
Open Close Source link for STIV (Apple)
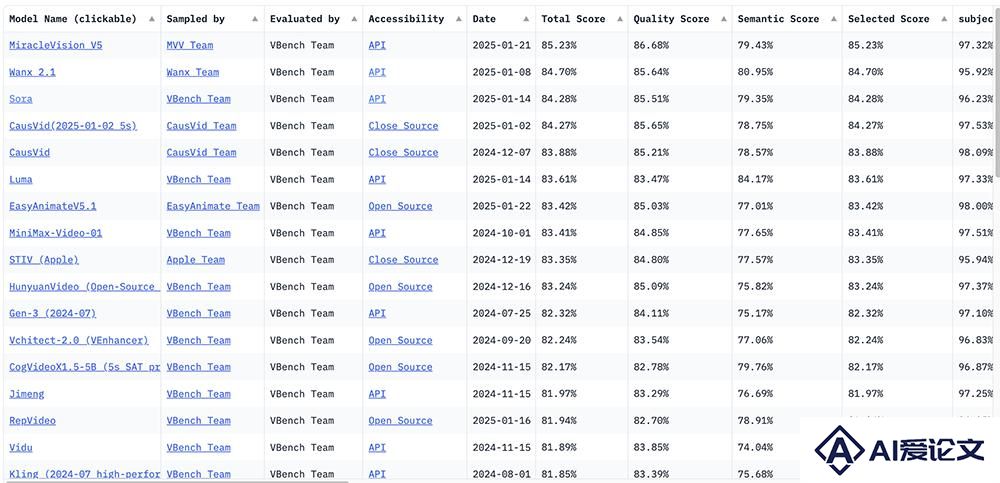pyautogui.click(x=403, y=260)
